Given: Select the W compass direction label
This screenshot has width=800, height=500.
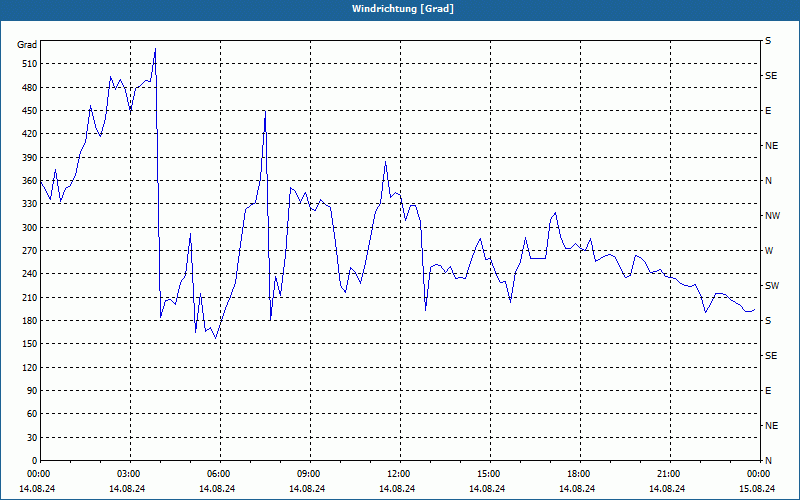Looking at the screenshot, I should click(769, 251).
